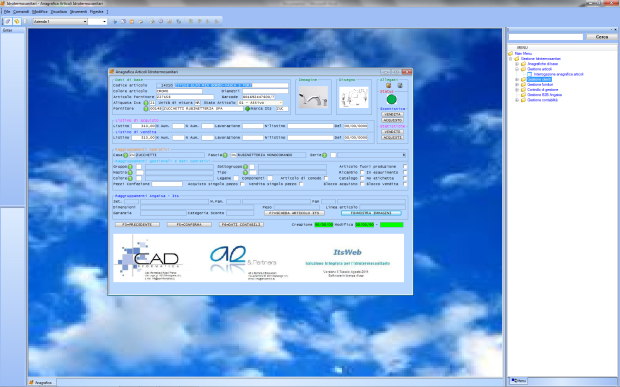
Task: Open the Colore lookup icon in gestionali section
Action: click(x=130, y=178)
